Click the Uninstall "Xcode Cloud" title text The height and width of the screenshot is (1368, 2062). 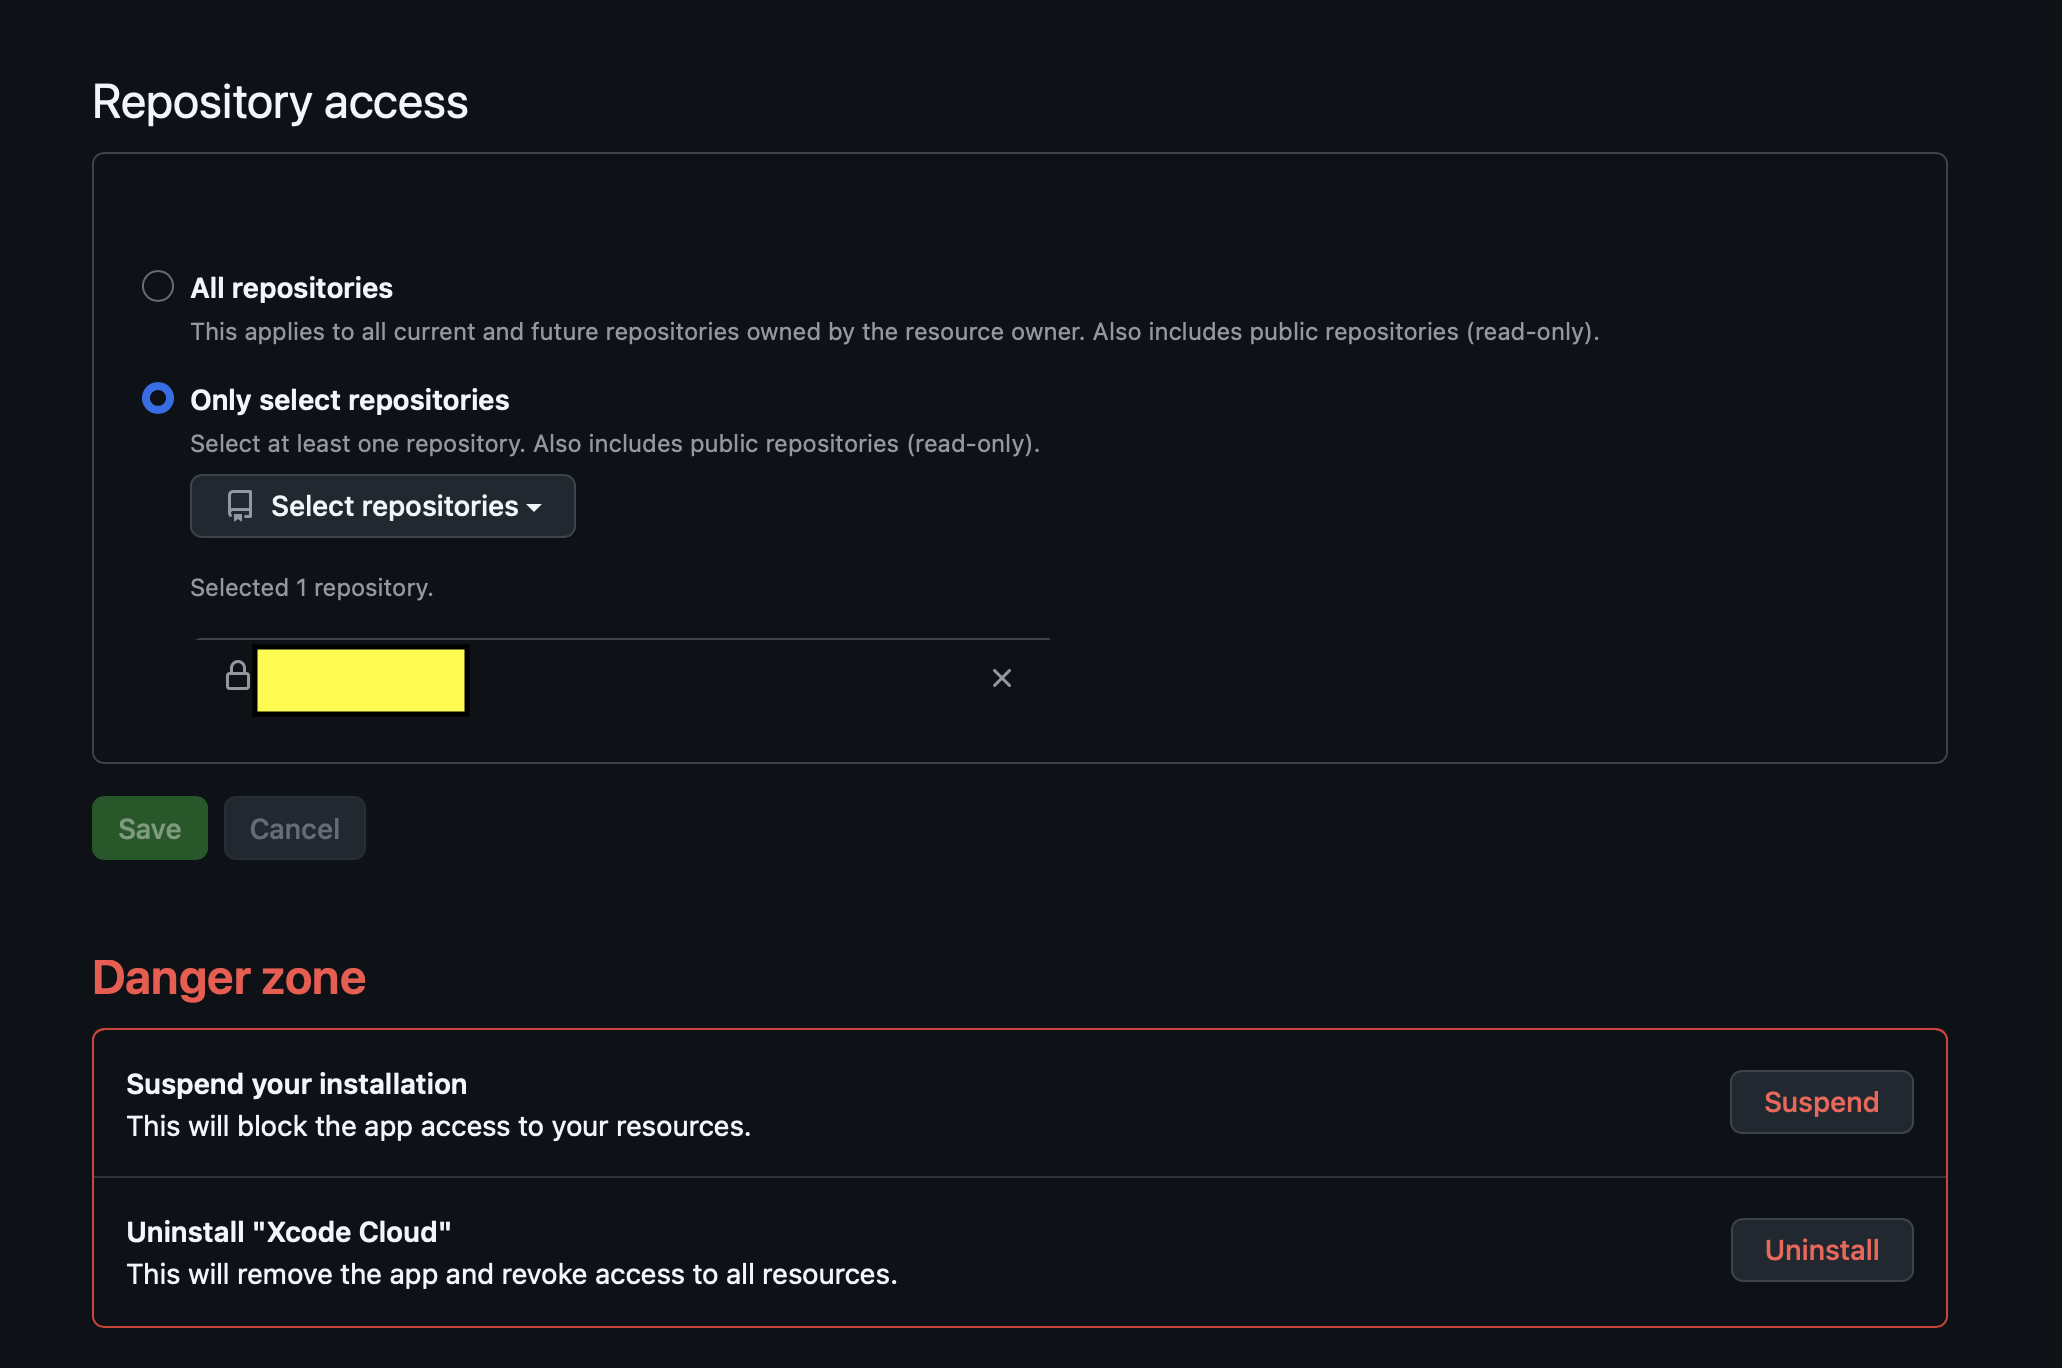(x=288, y=1232)
